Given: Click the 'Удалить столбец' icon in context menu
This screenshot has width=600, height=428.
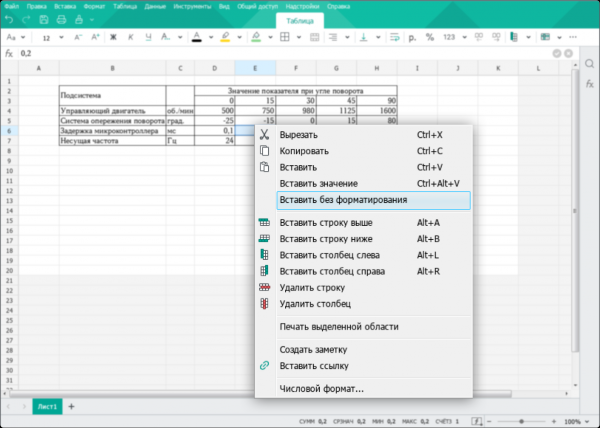Looking at the screenshot, I should tap(265, 303).
